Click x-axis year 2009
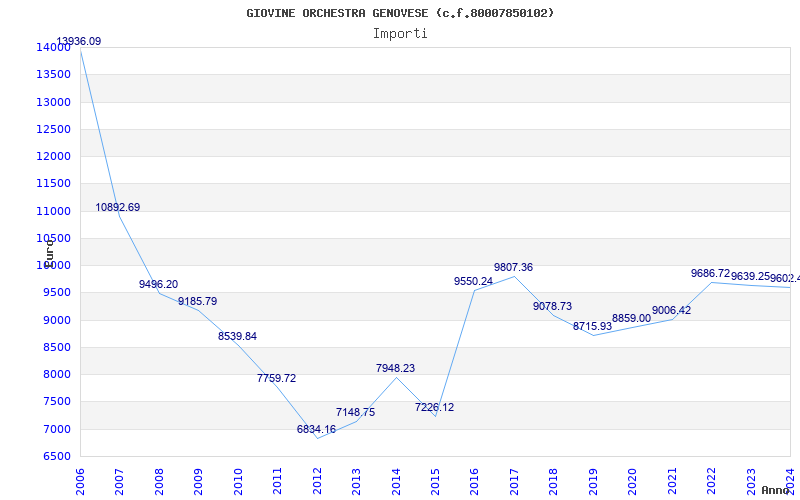Viewport: 800px width, 500px height. point(198,482)
